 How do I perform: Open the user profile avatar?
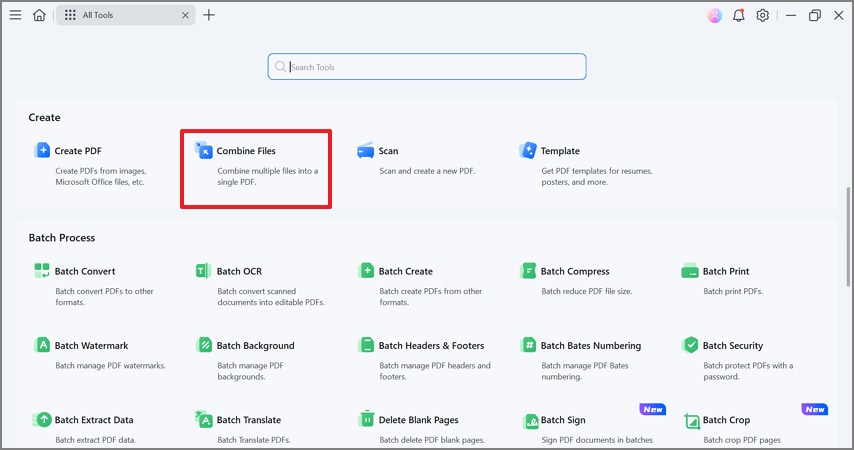715,15
